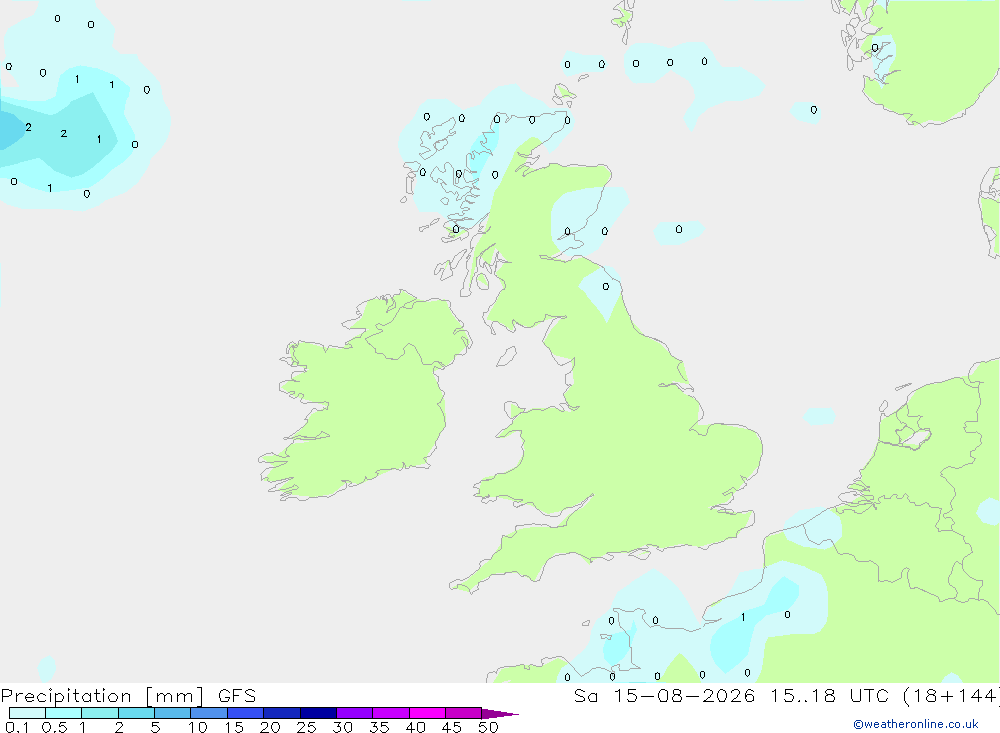Click the 45 mm legend swatch
Viewport: 1000px width, 733px height.
[x=464, y=713]
